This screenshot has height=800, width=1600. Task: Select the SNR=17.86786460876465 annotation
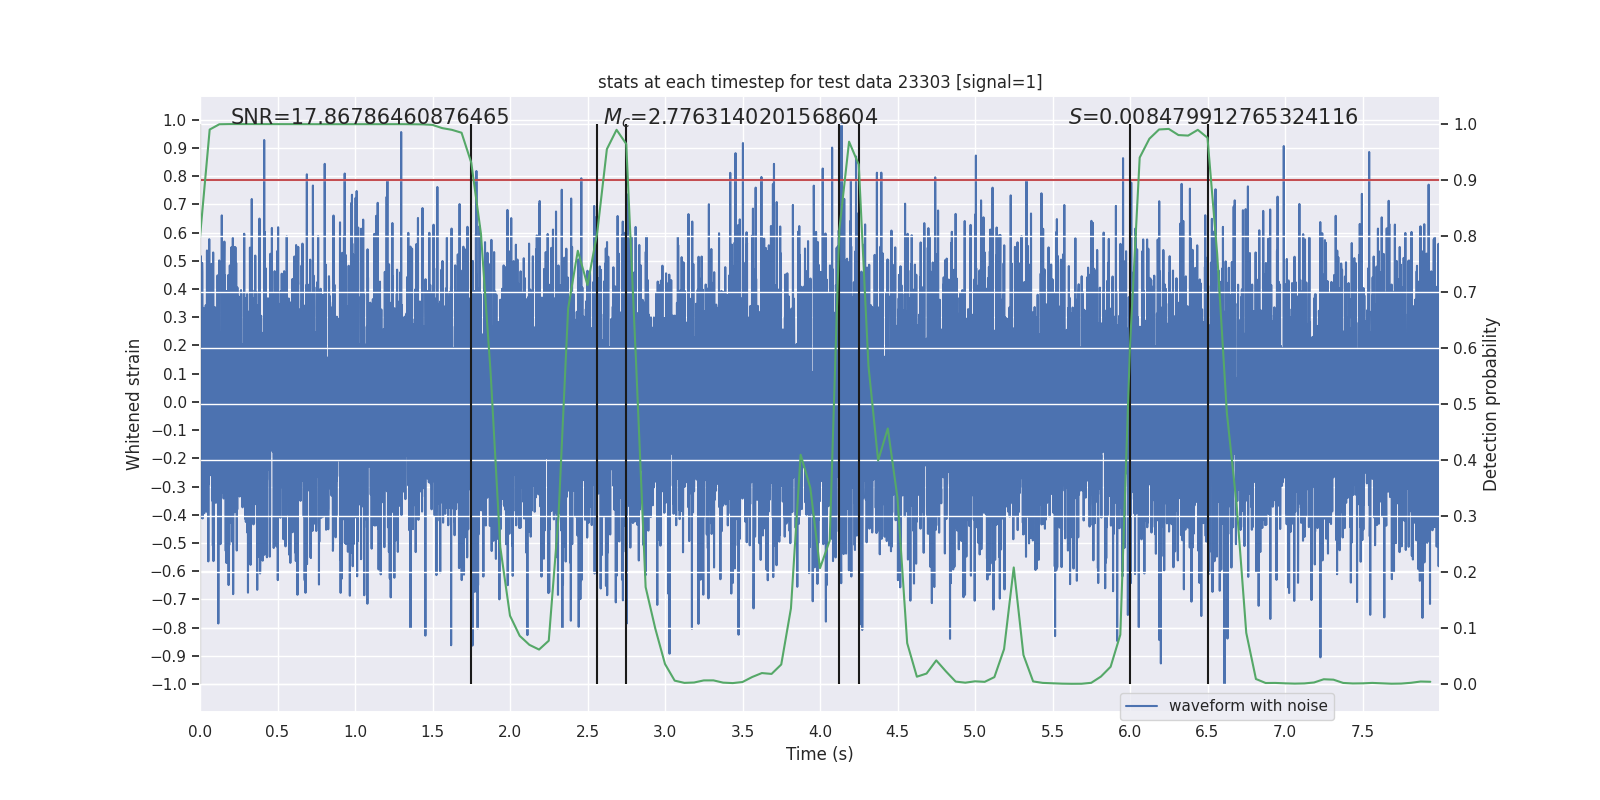point(370,117)
